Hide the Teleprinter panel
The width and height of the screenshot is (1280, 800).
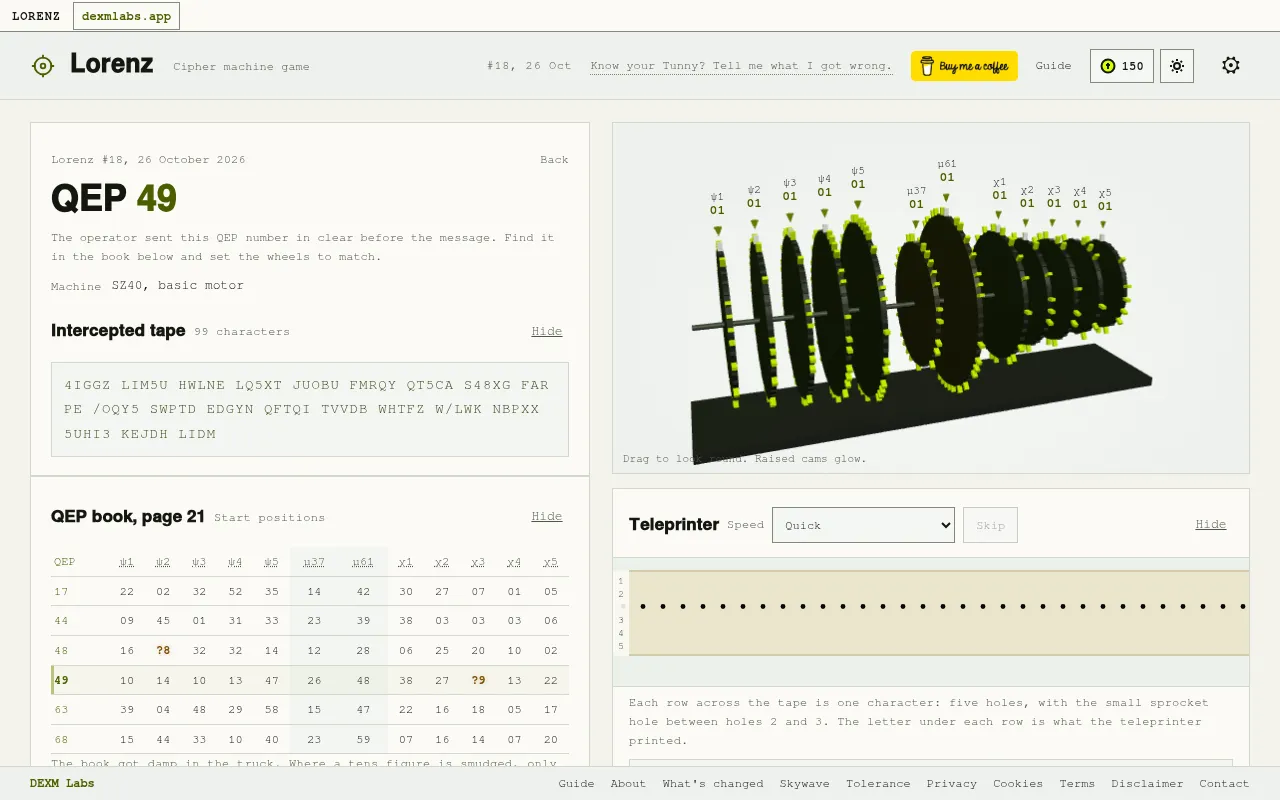(x=1210, y=524)
